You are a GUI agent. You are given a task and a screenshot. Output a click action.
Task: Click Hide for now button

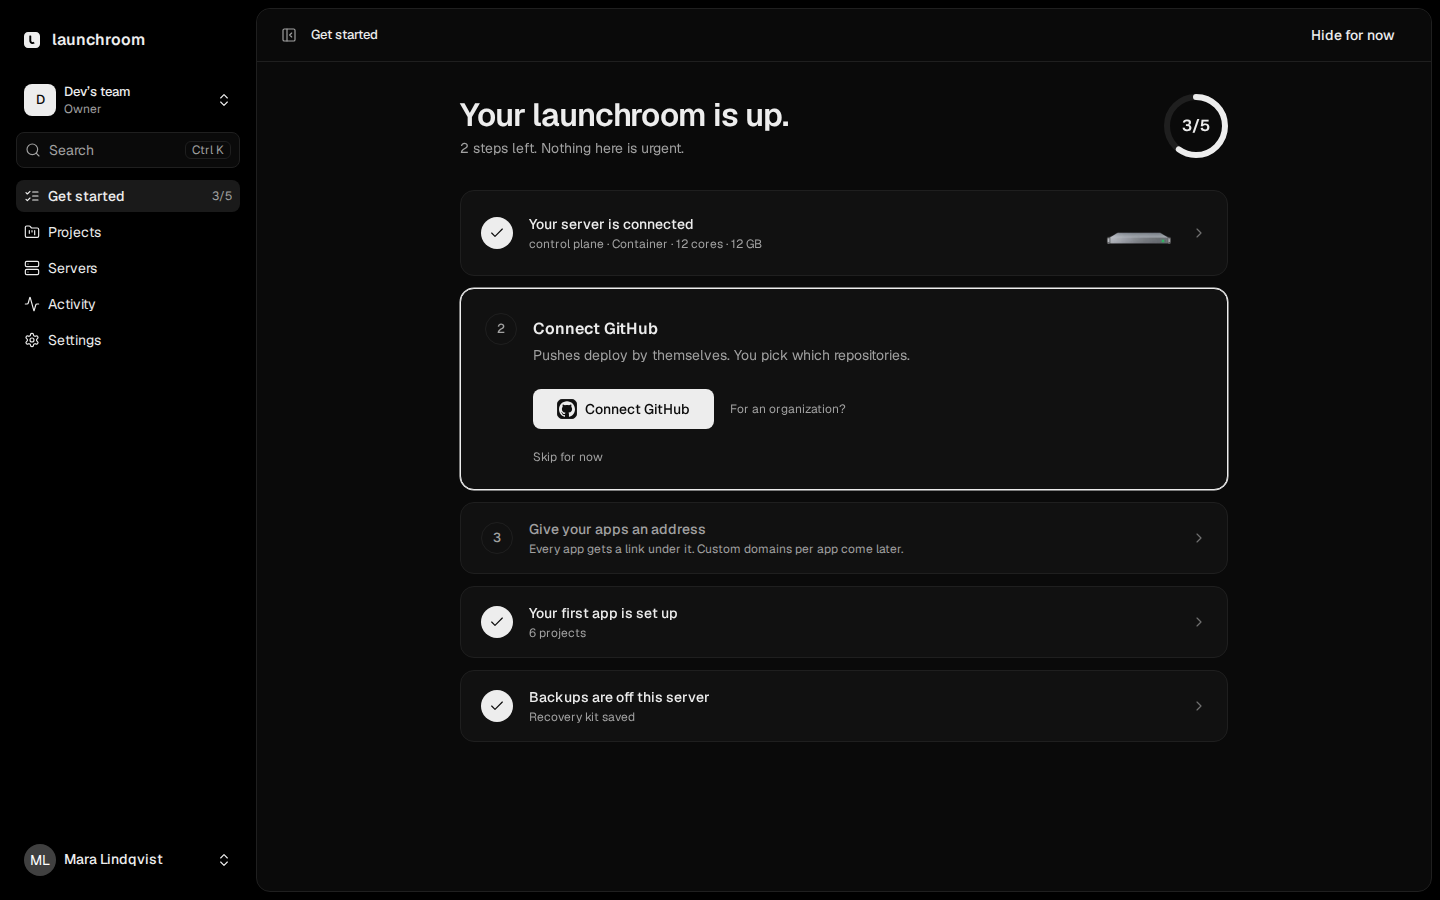[x=1352, y=35]
